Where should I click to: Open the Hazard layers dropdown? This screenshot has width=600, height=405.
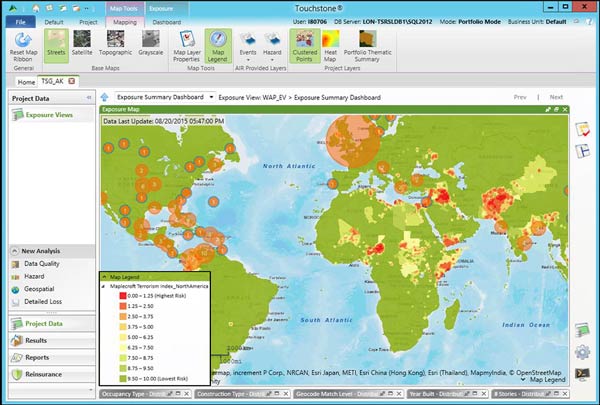tap(272, 46)
